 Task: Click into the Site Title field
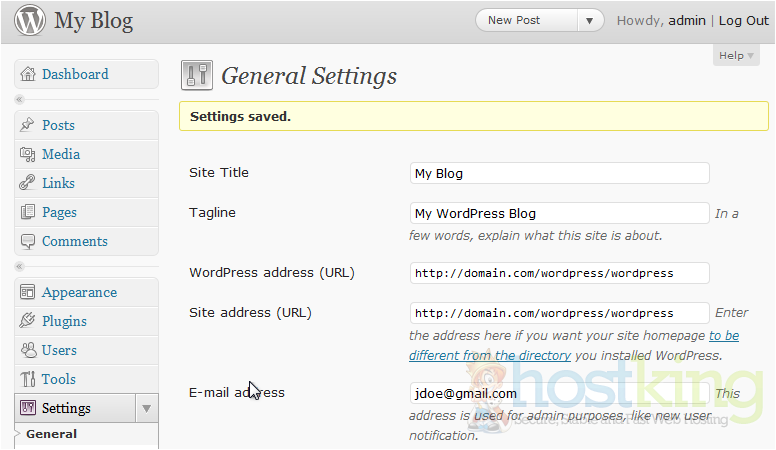click(x=559, y=173)
